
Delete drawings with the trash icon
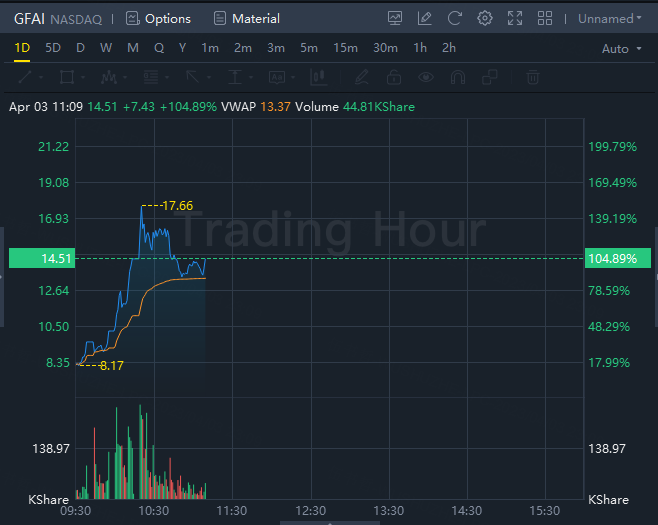tap(533, 77)
